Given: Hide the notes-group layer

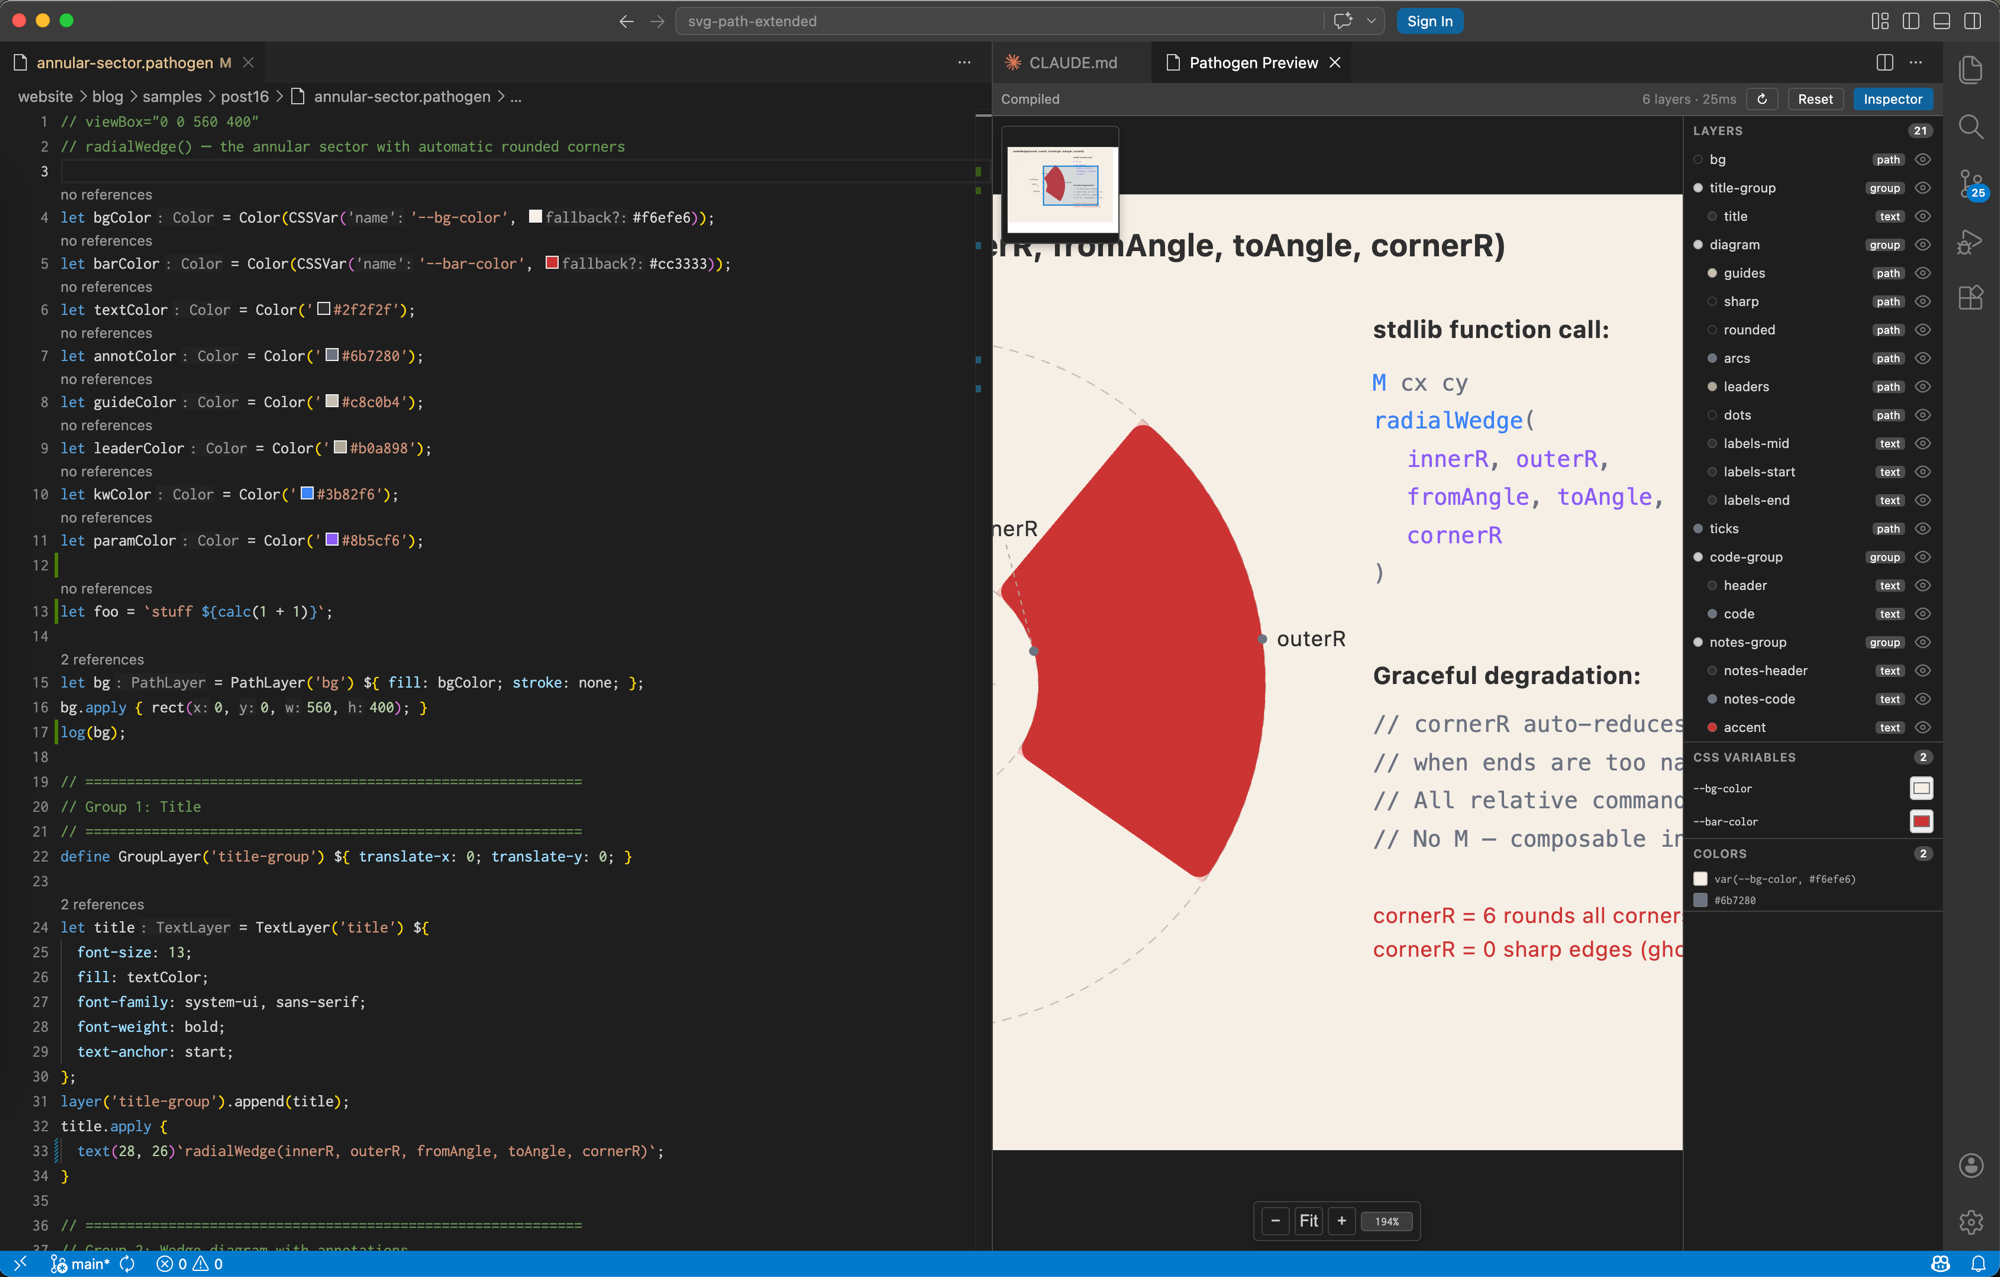Looking at the screenshot, I should coord(1922,642).
